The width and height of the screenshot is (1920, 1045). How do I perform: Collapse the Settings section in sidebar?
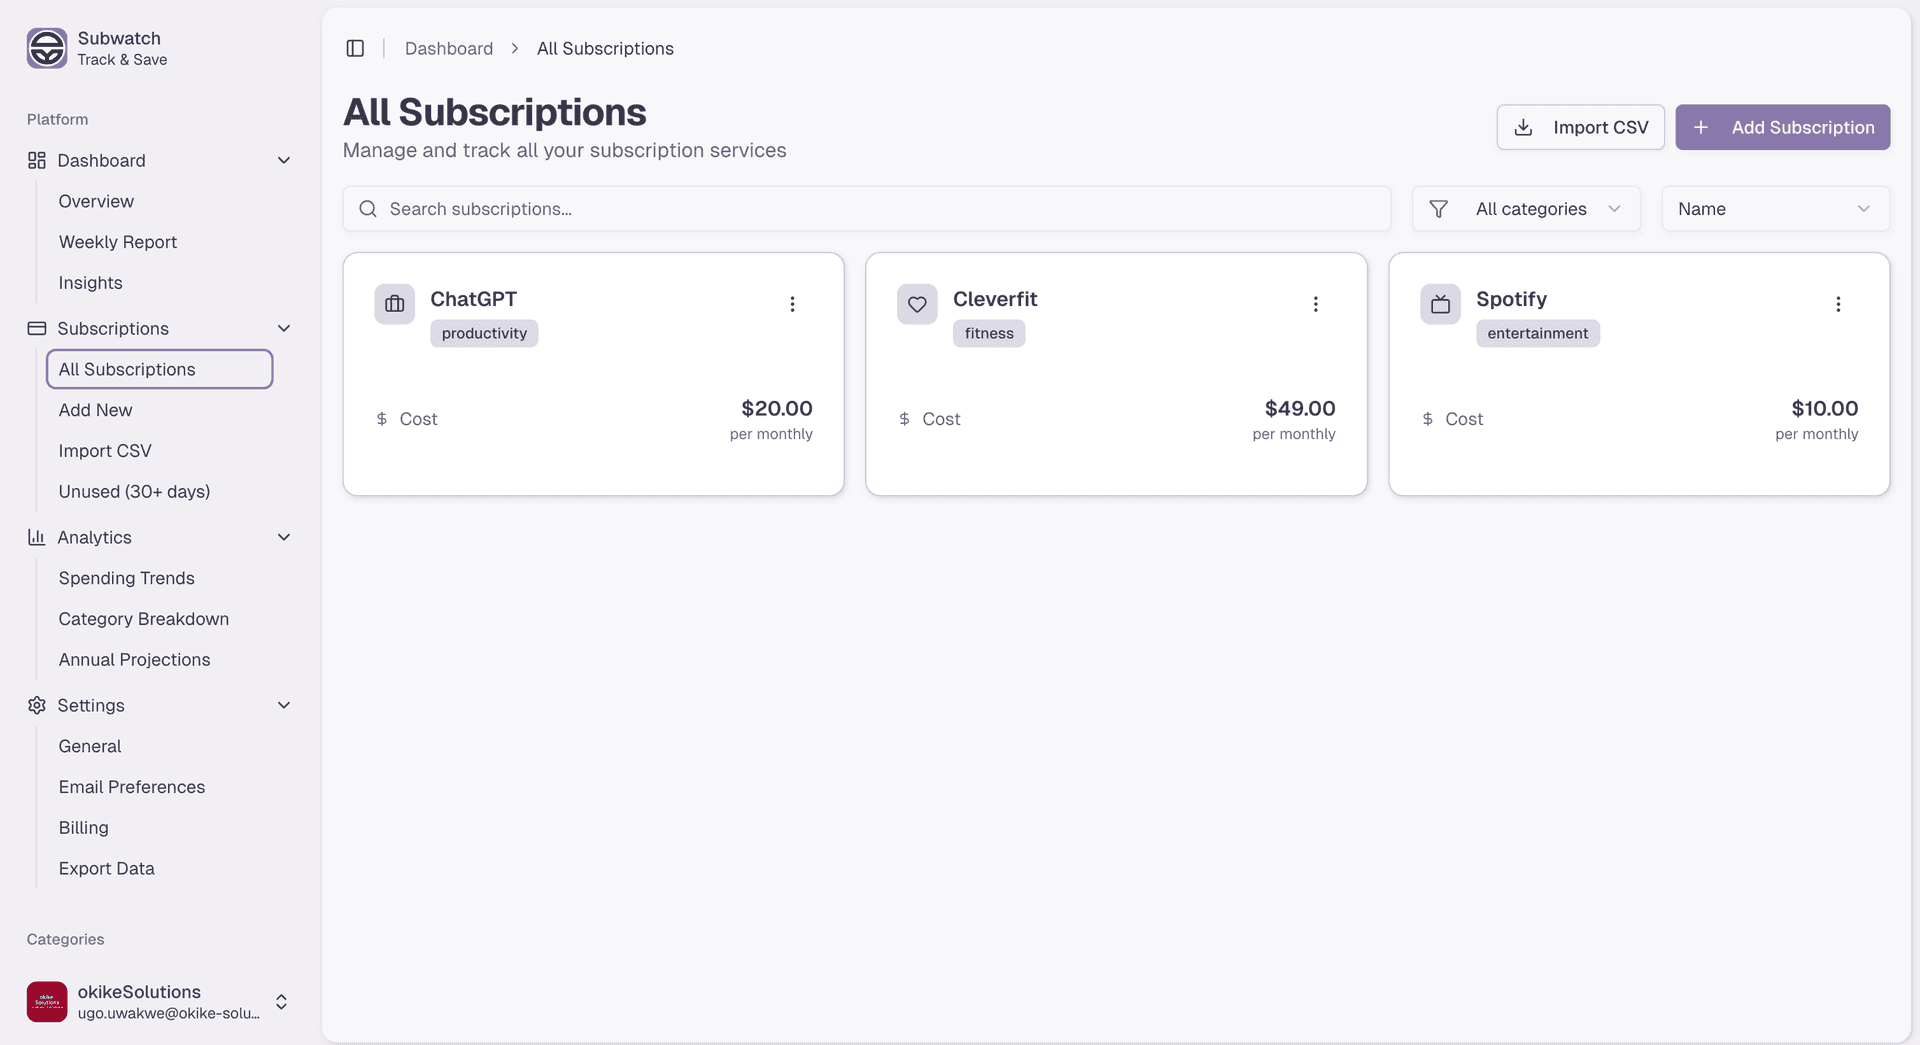point(284,705)
